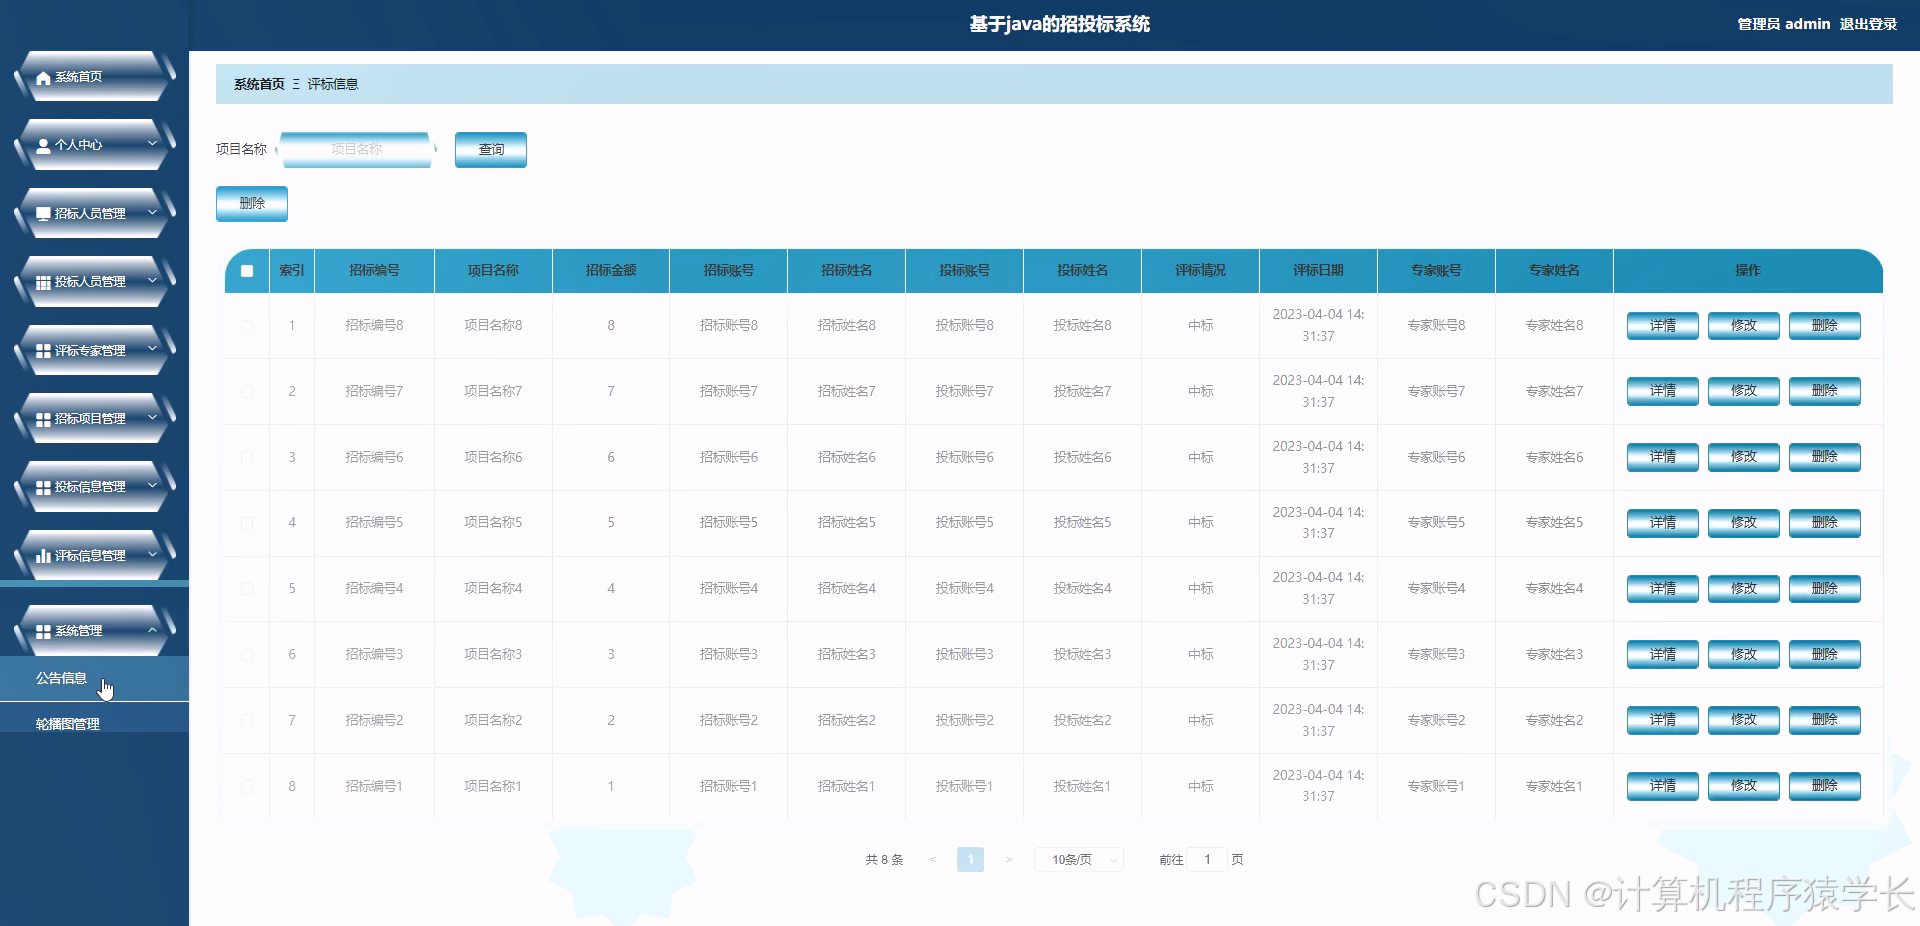The width and height of the screenshot is (1920, 926).
Task: Click the 查询 search button
Action: tap(491, 150)
